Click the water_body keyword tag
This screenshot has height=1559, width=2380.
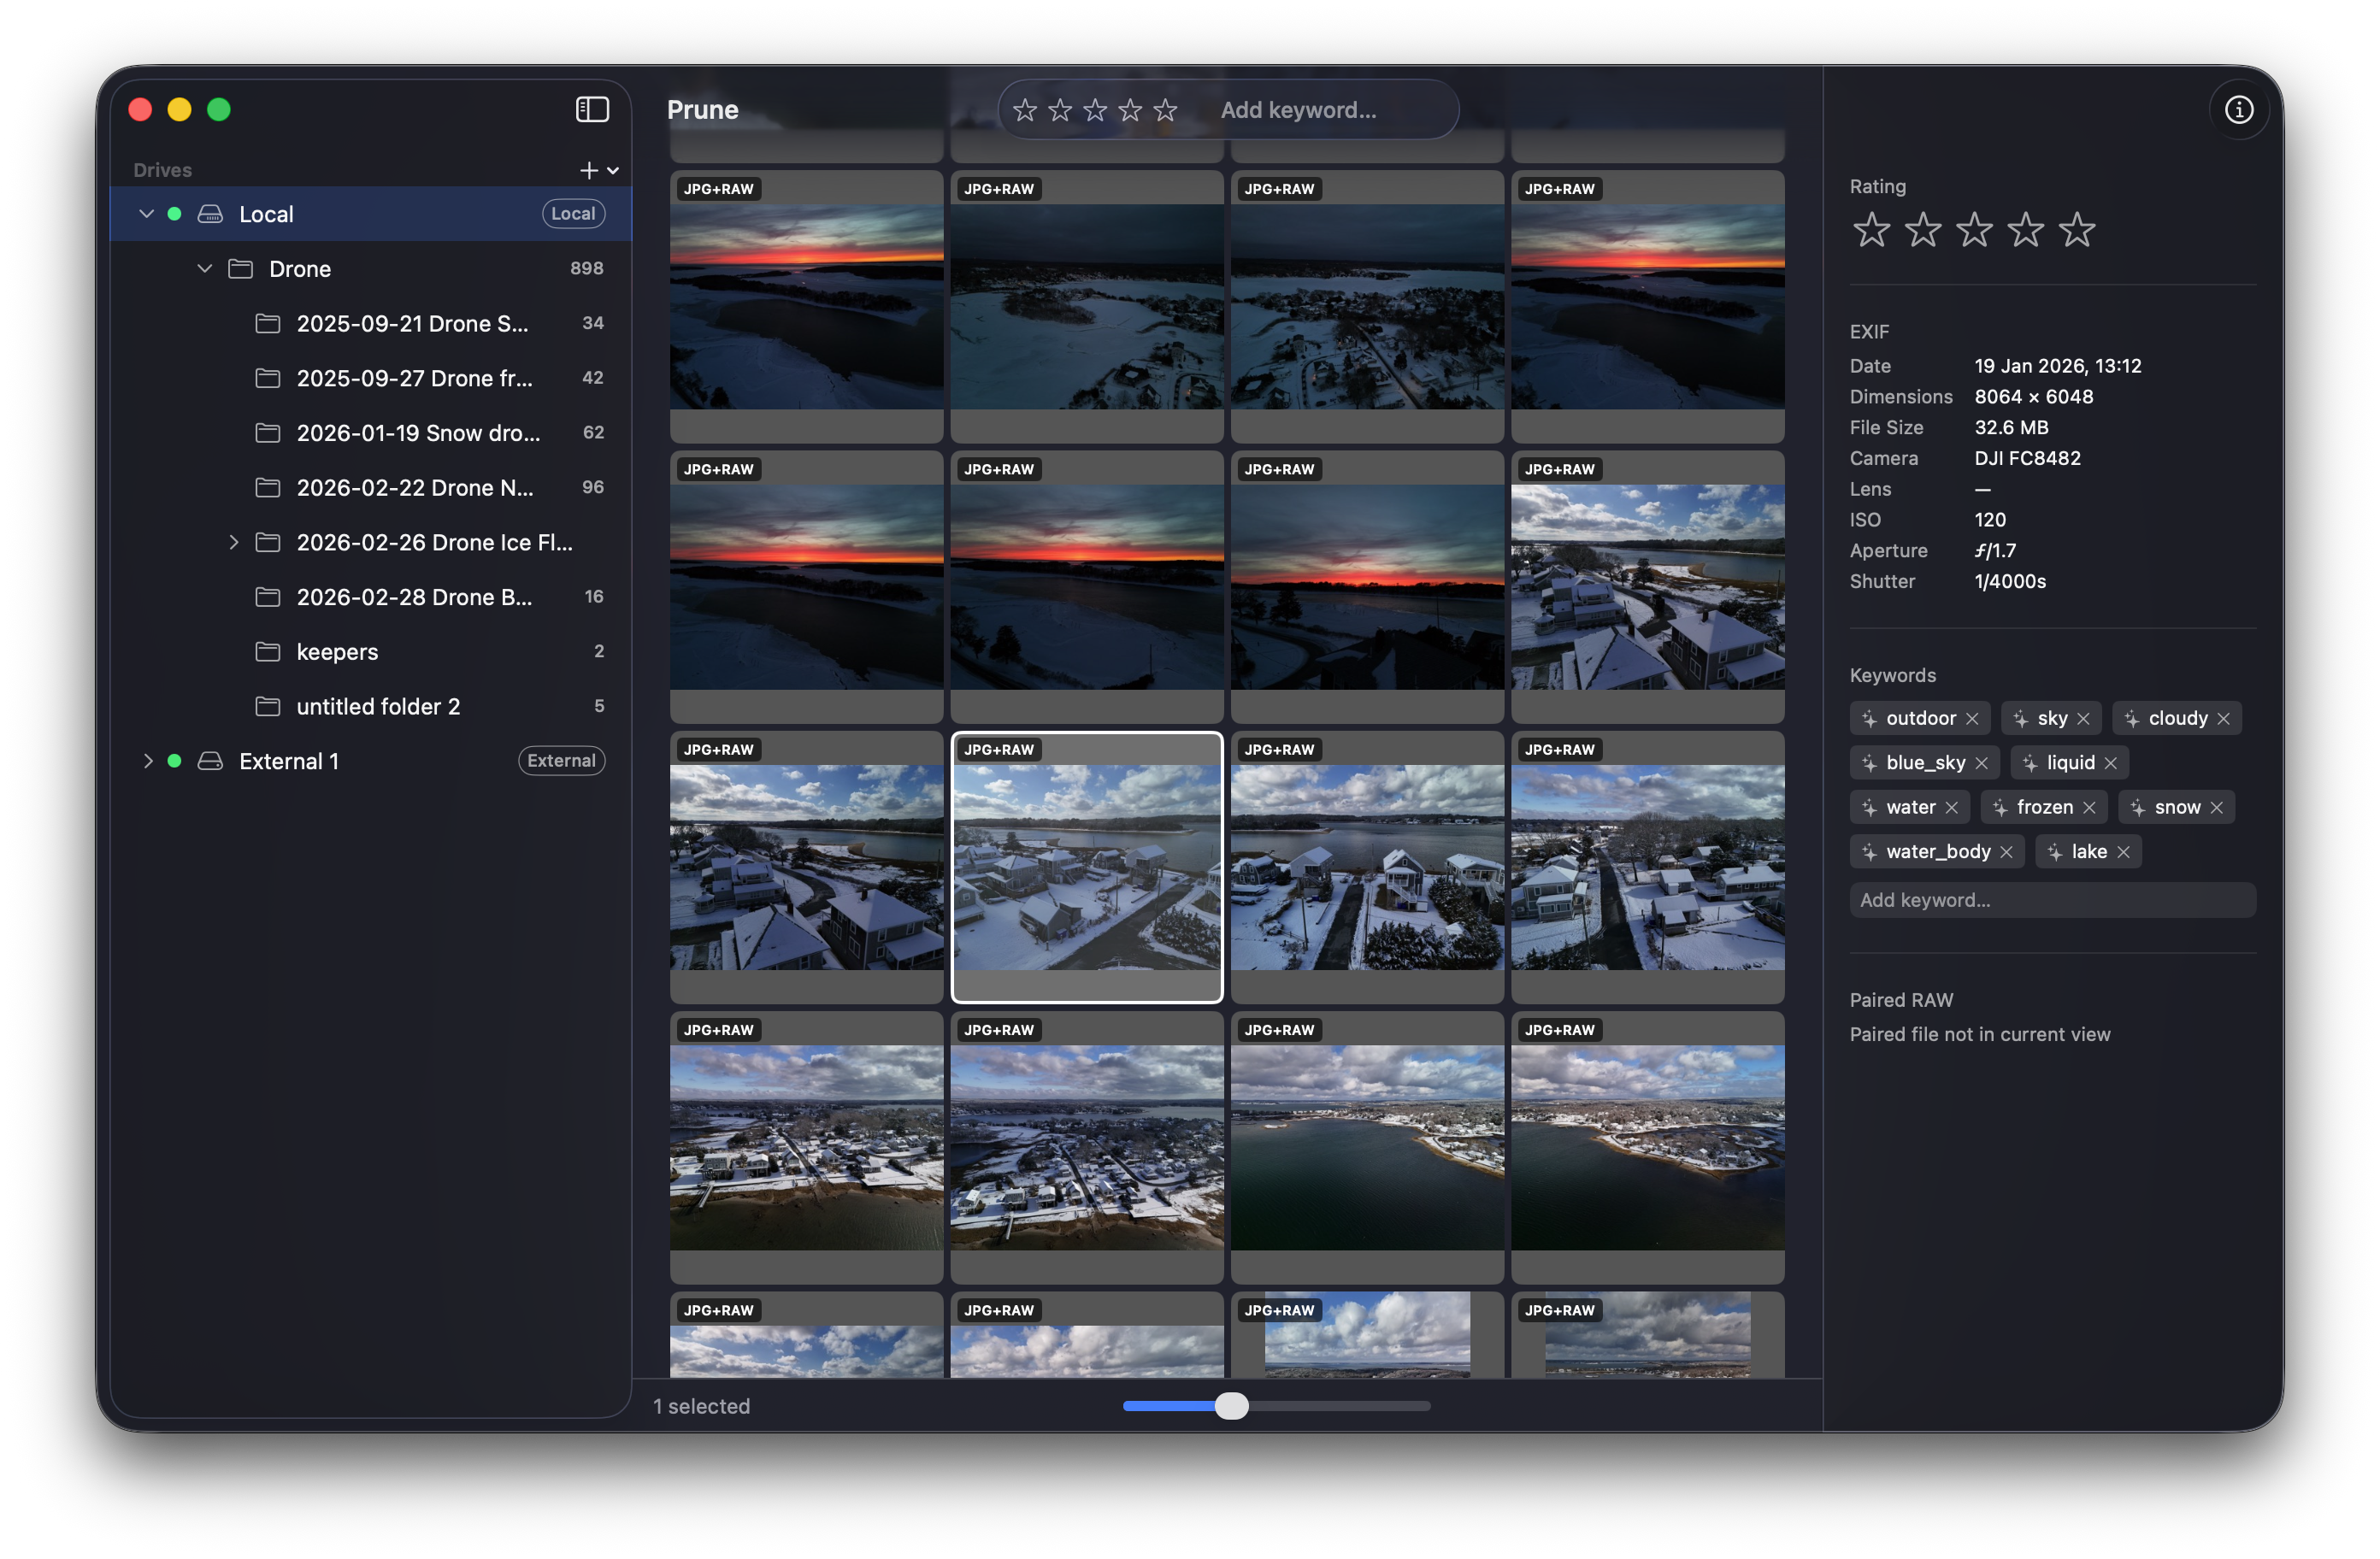point(1937,852)
